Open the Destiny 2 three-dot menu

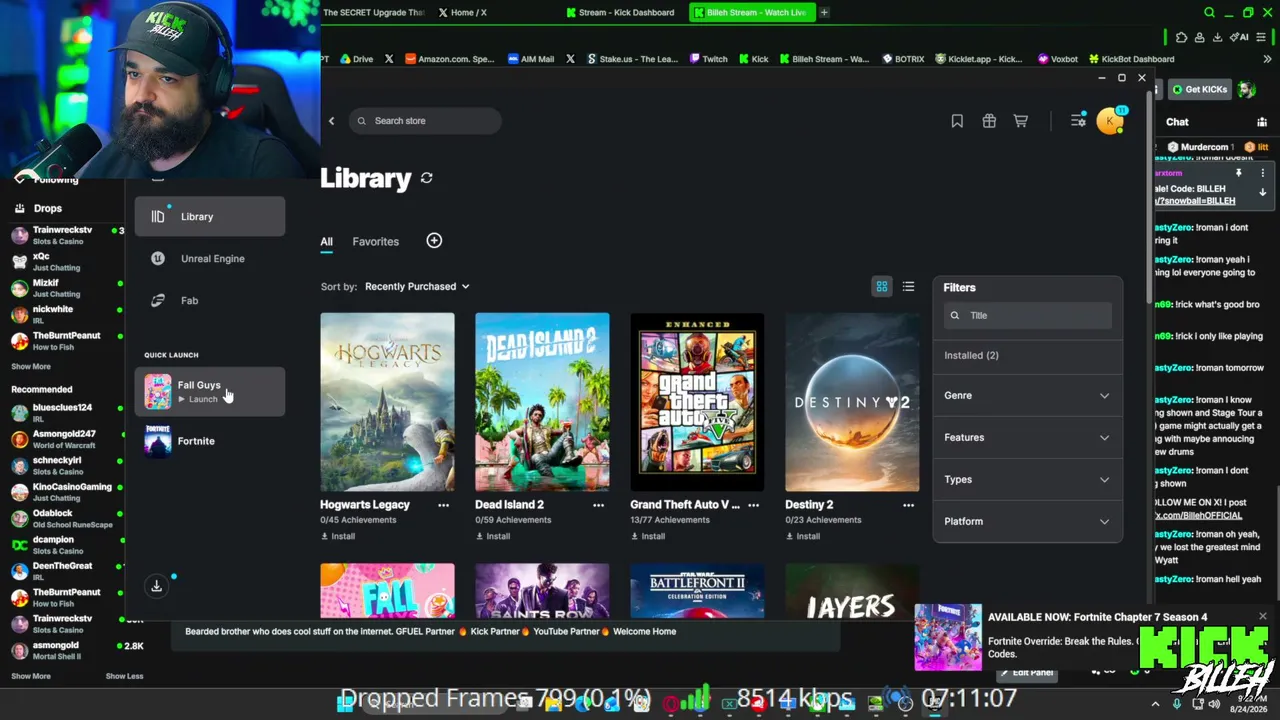coord(908,505)
